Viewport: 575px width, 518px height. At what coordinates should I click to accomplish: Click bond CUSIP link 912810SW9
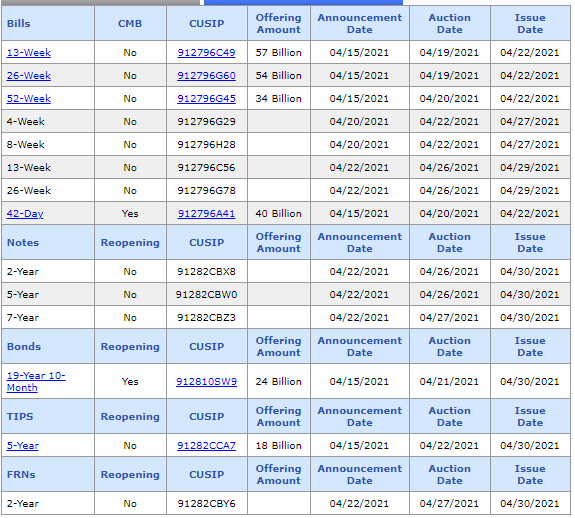click(206, 382)
